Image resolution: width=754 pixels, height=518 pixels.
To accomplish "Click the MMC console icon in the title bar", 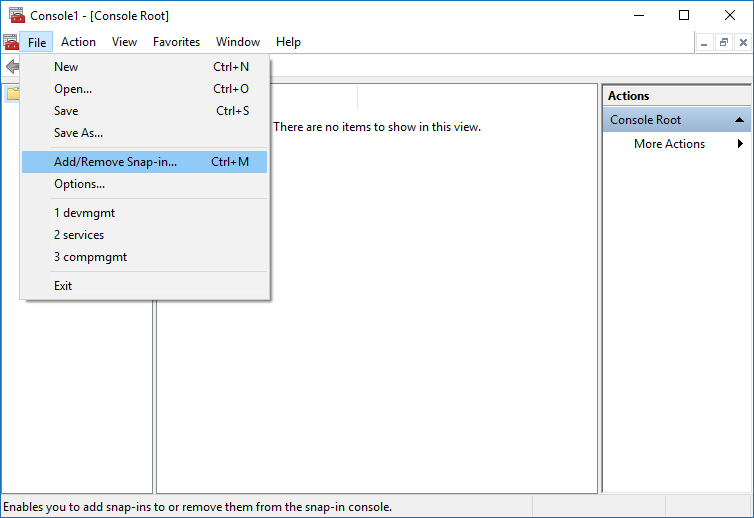I will (x=16, y=15).
